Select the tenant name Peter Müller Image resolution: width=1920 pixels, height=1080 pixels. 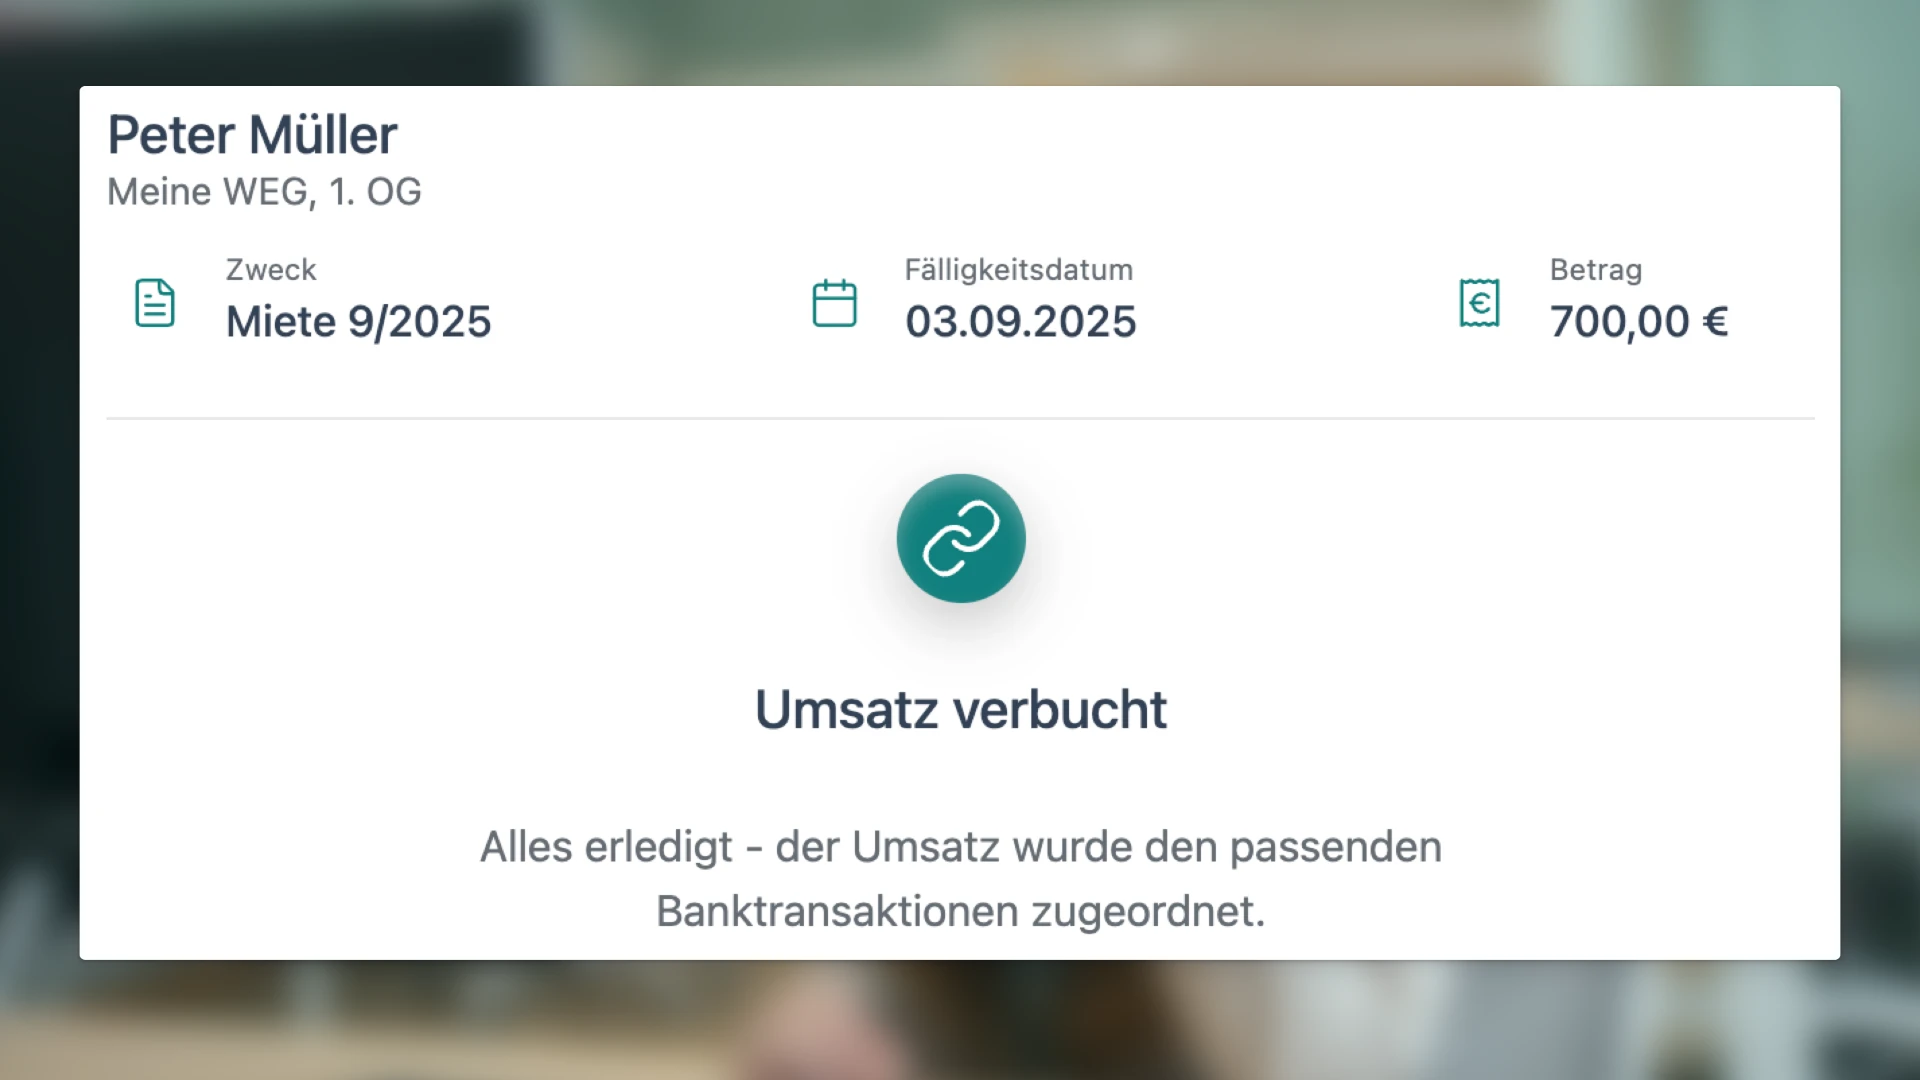tap(252, 135)
